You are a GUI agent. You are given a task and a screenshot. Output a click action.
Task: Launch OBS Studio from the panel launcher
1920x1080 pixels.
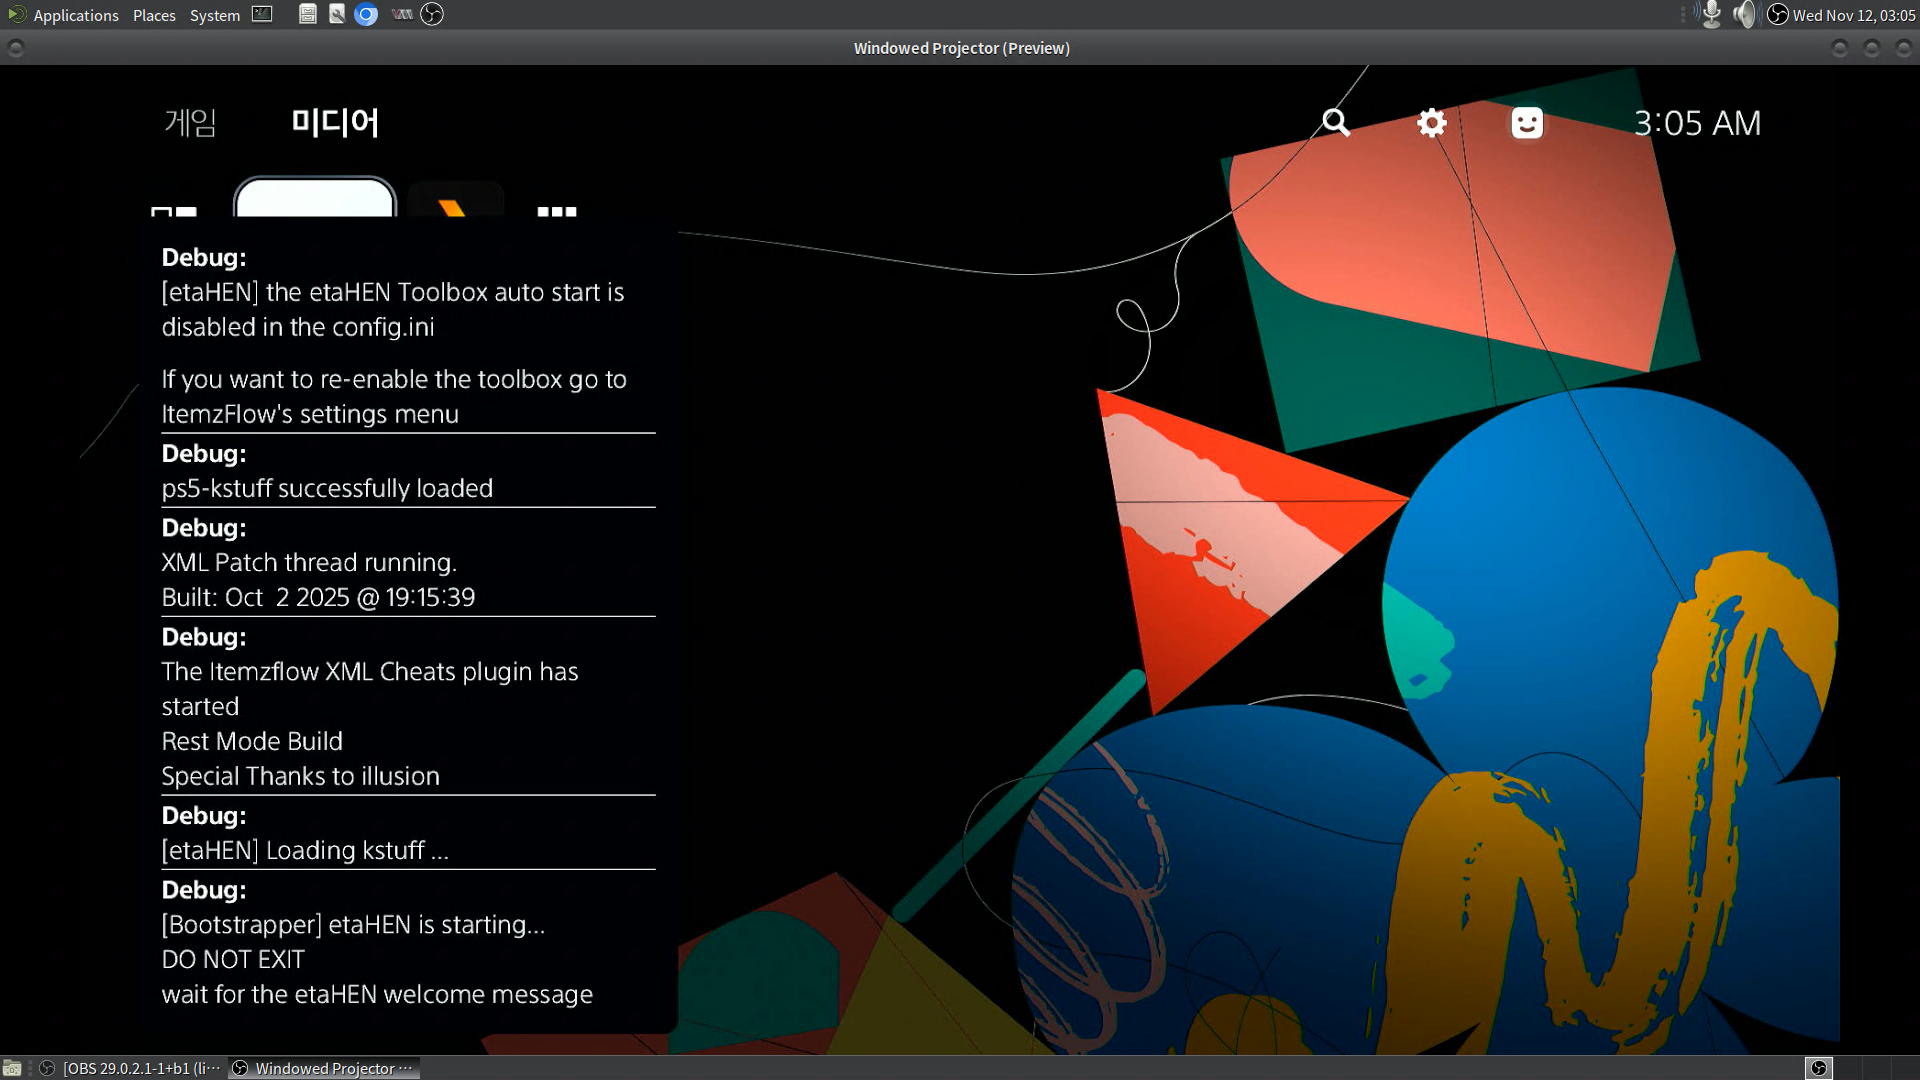(432, 14)
